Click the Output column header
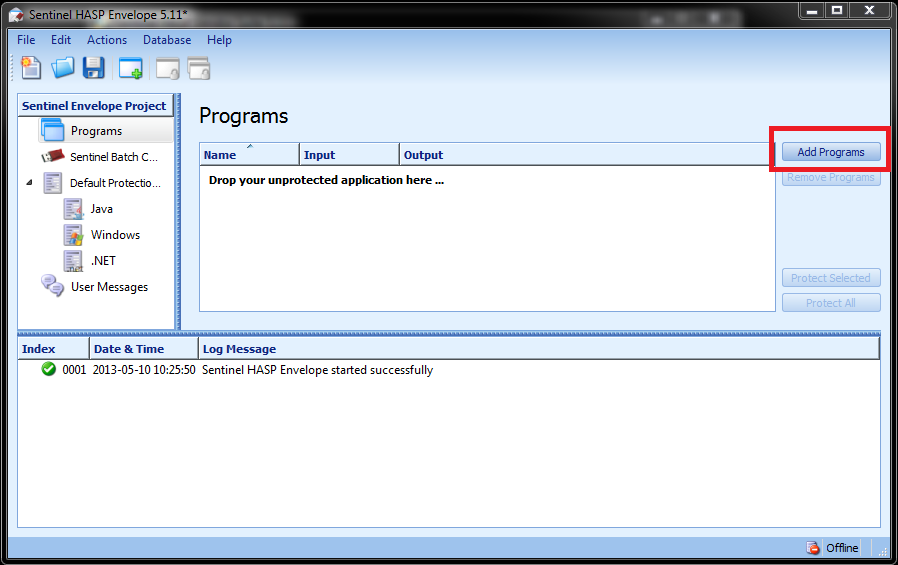 coord(587,155)
